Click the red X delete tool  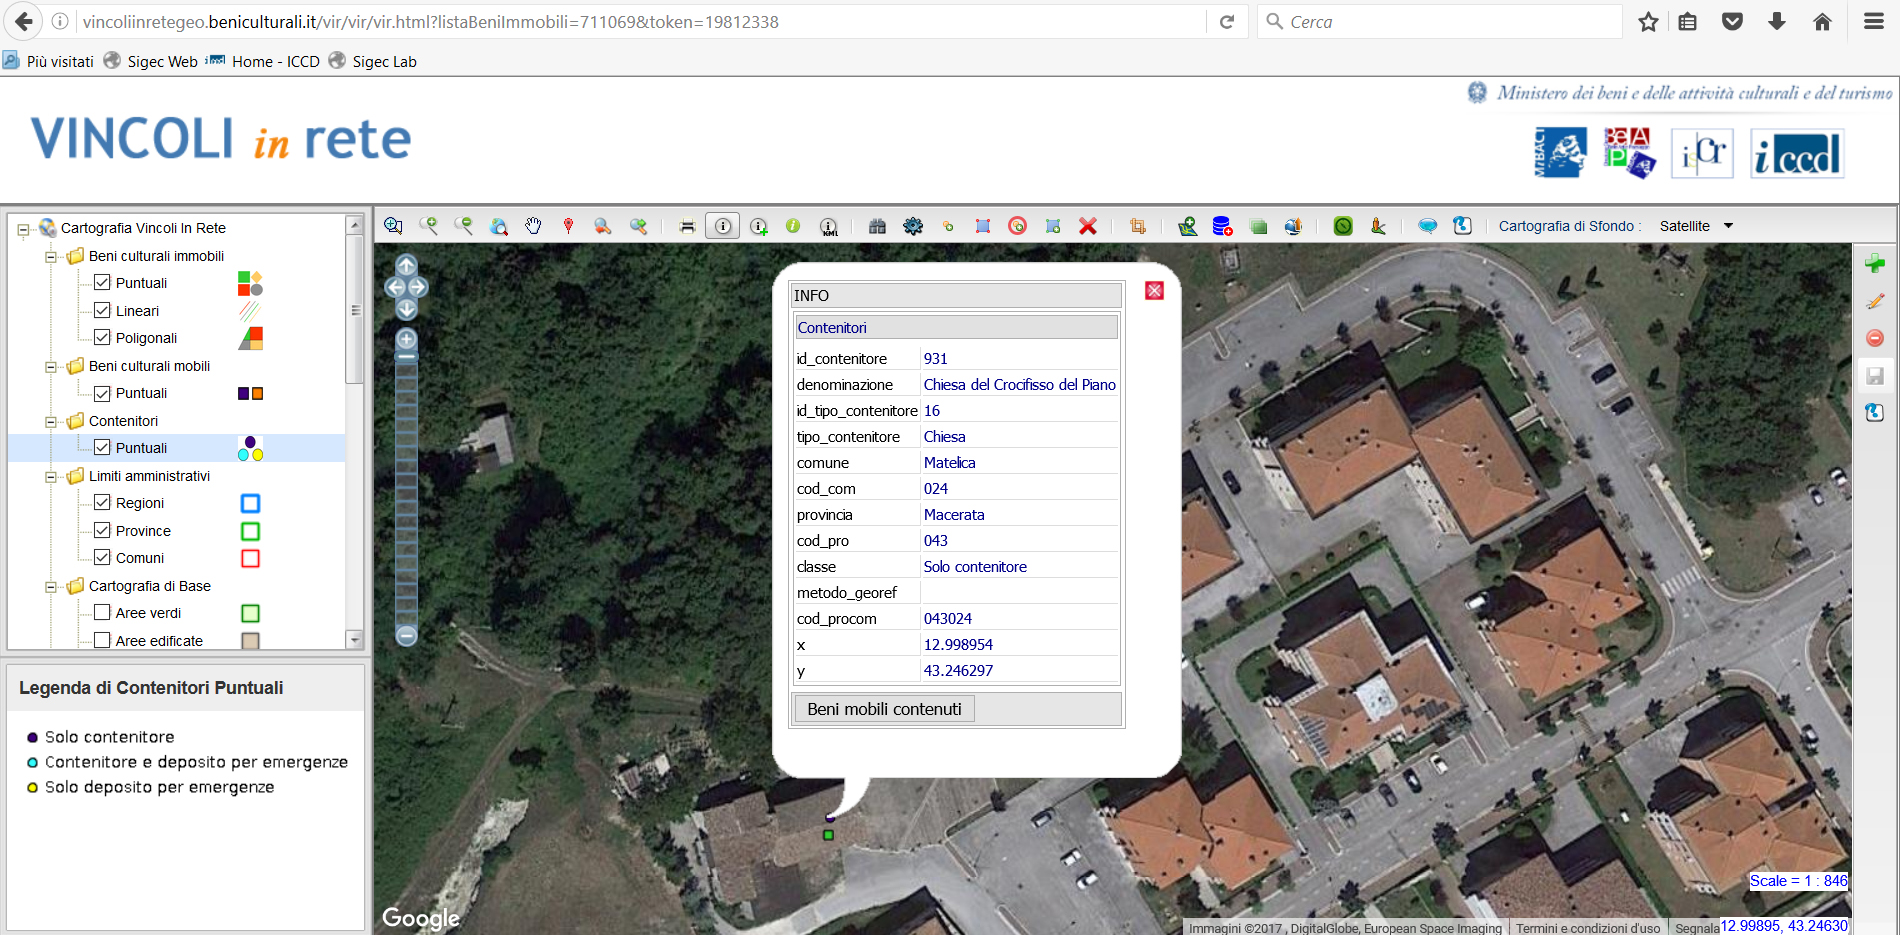coord(1088,226)
